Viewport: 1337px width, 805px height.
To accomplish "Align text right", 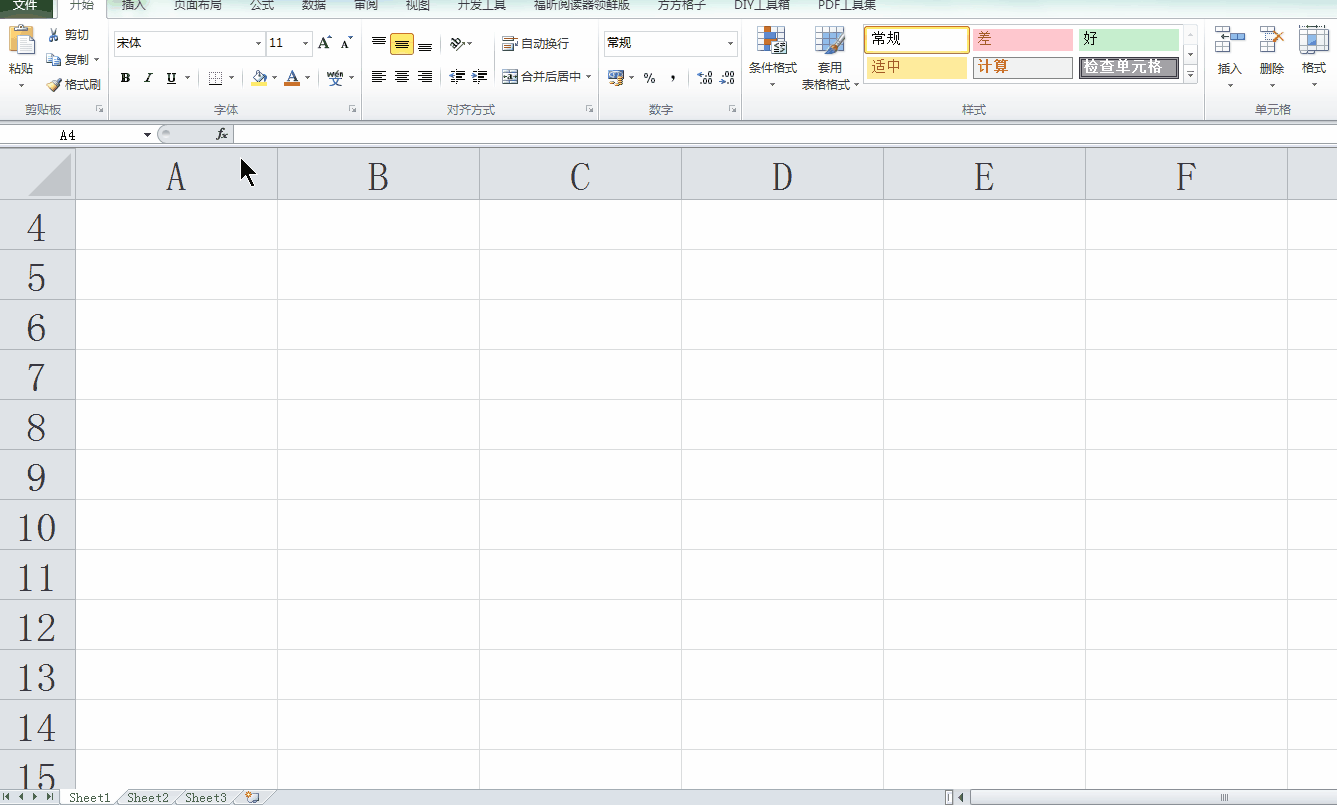I will click(x=425, y=77).
